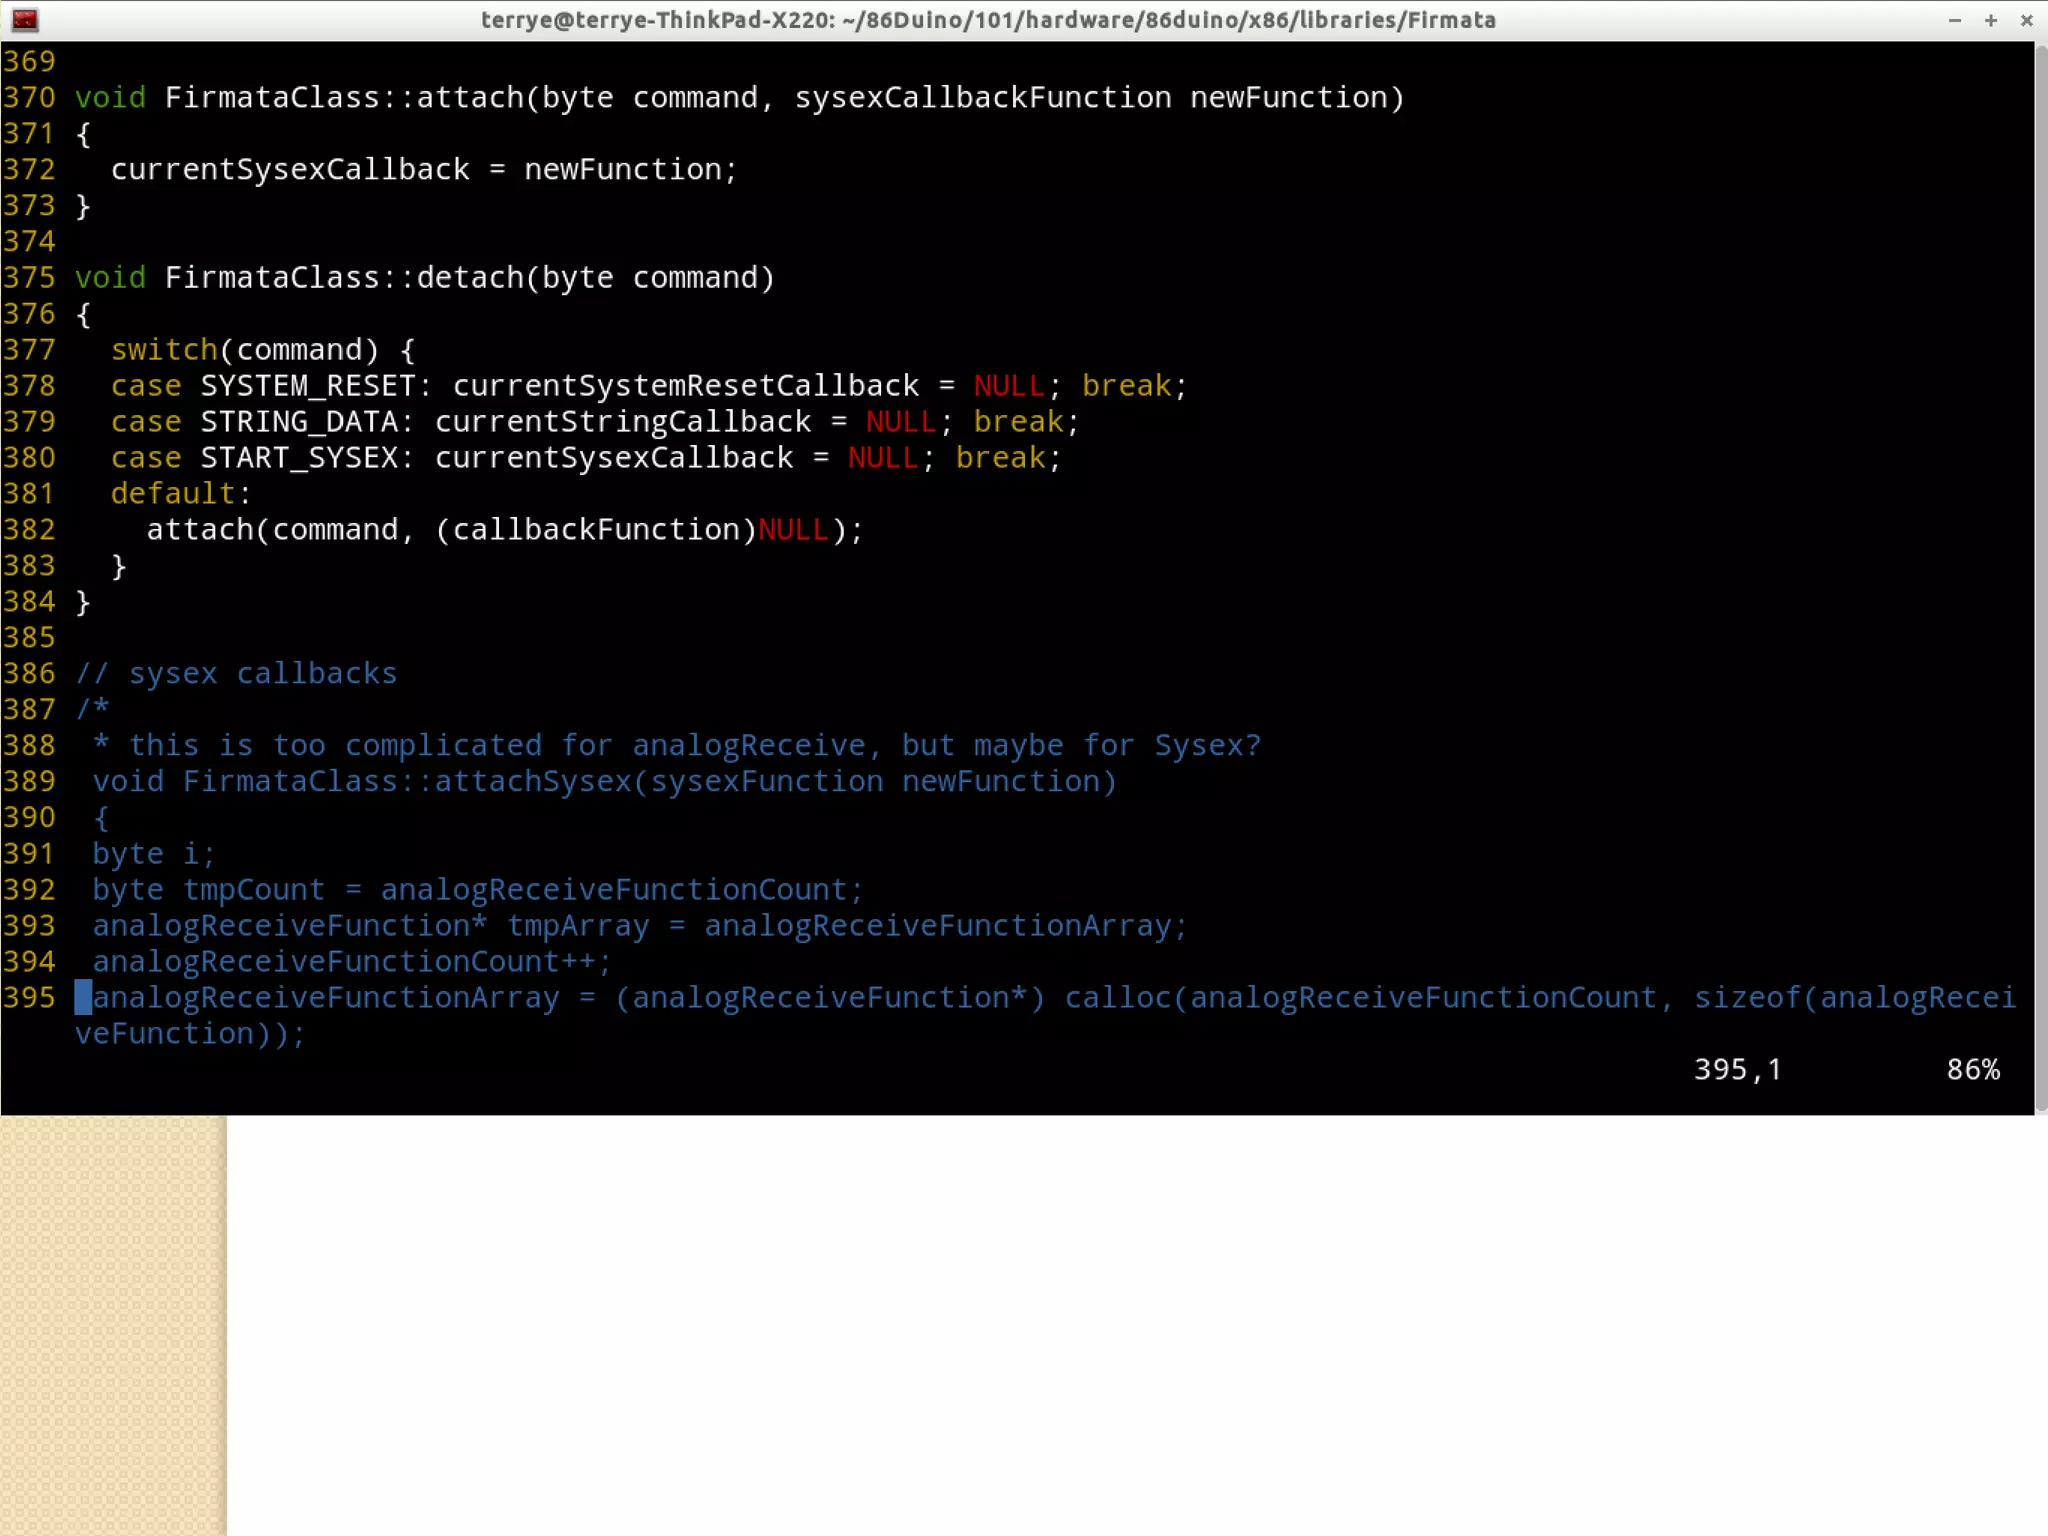Place cursor on line number 370
The width and height of the screenshot is (2048, 1536).
click(x=29, y=98)
